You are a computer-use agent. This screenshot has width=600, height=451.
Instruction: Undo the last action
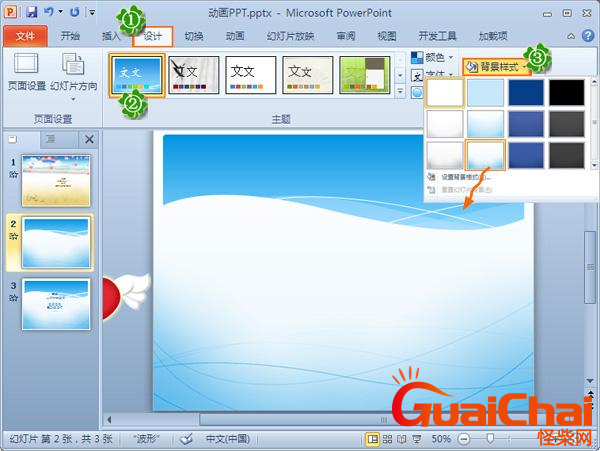pos(49,12)
